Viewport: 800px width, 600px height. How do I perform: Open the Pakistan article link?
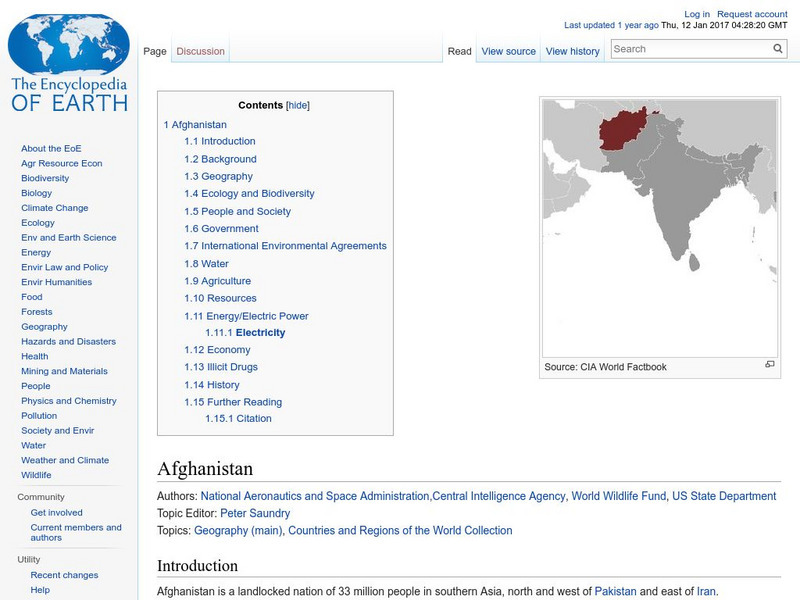[617, 591]
